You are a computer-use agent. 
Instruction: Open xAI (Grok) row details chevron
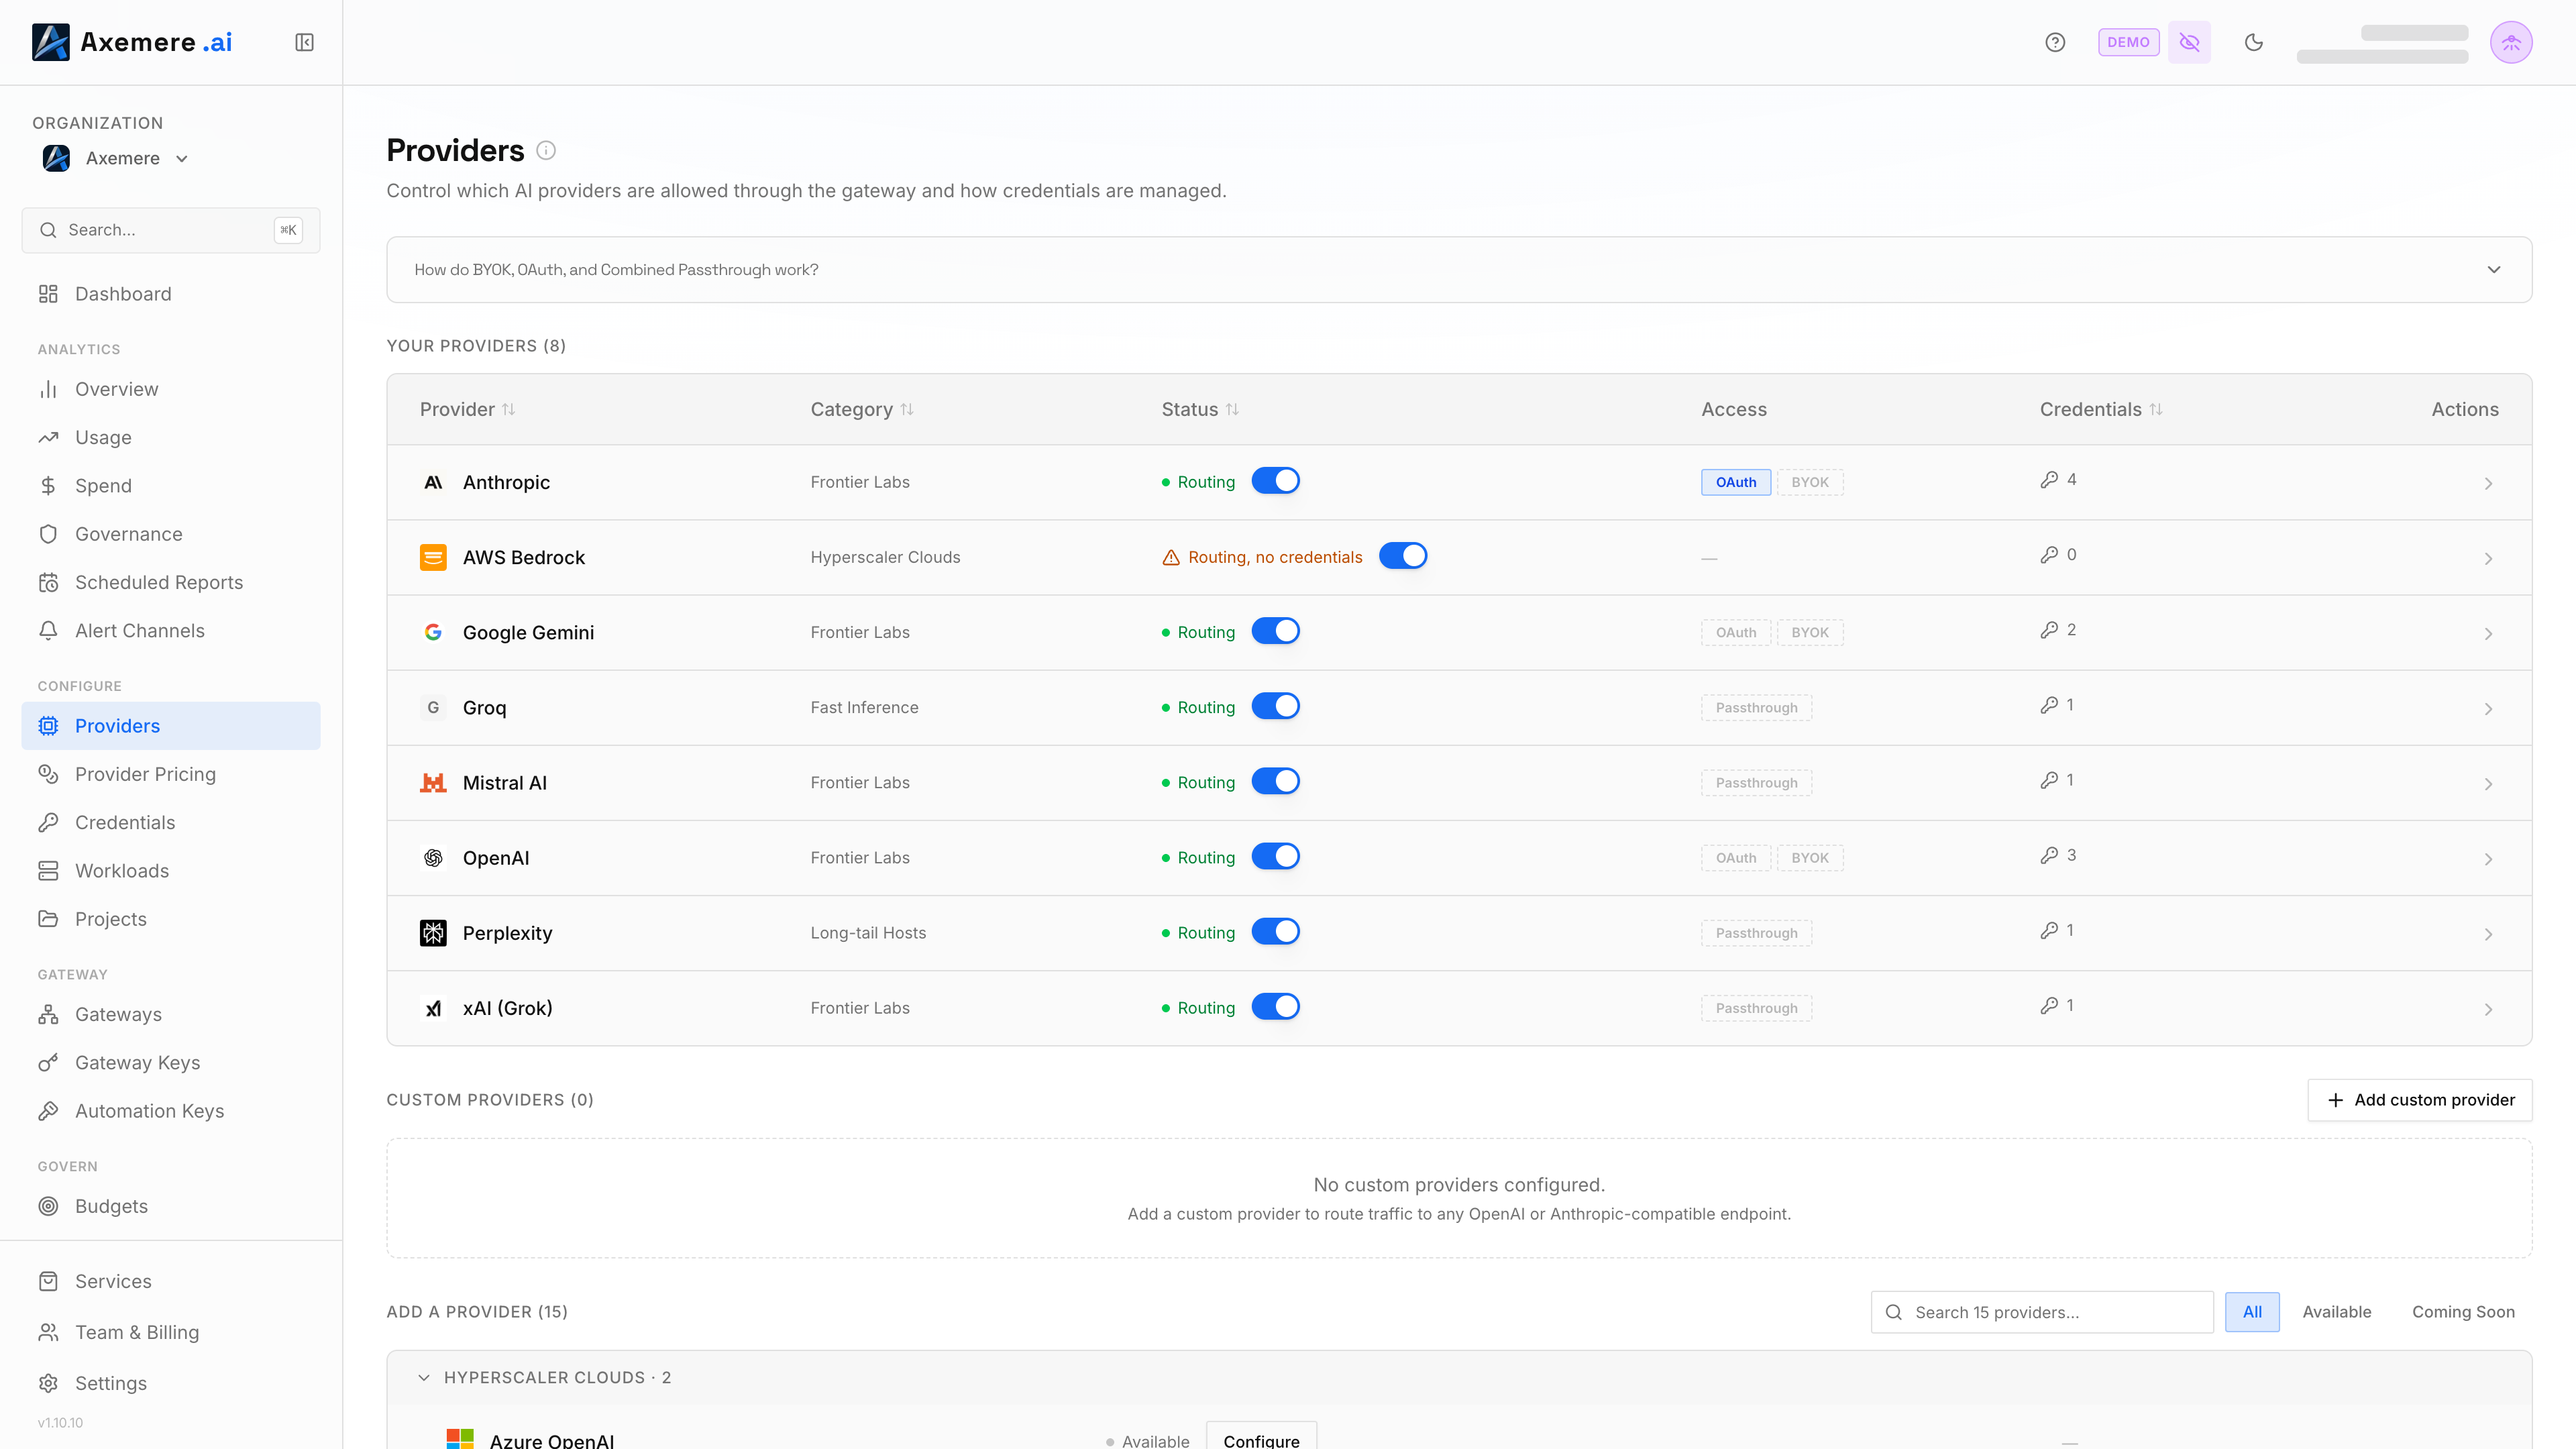tap(2488, 1009)
